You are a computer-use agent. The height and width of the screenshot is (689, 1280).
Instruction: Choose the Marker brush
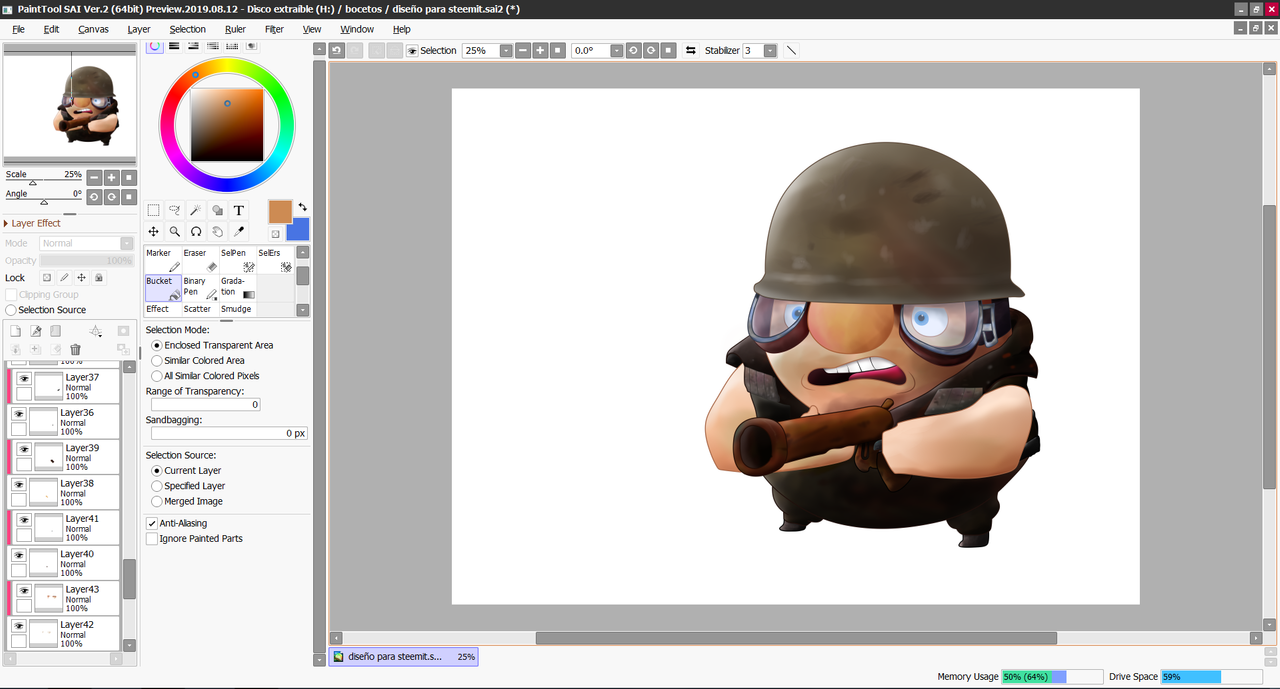tap(163, 260)
